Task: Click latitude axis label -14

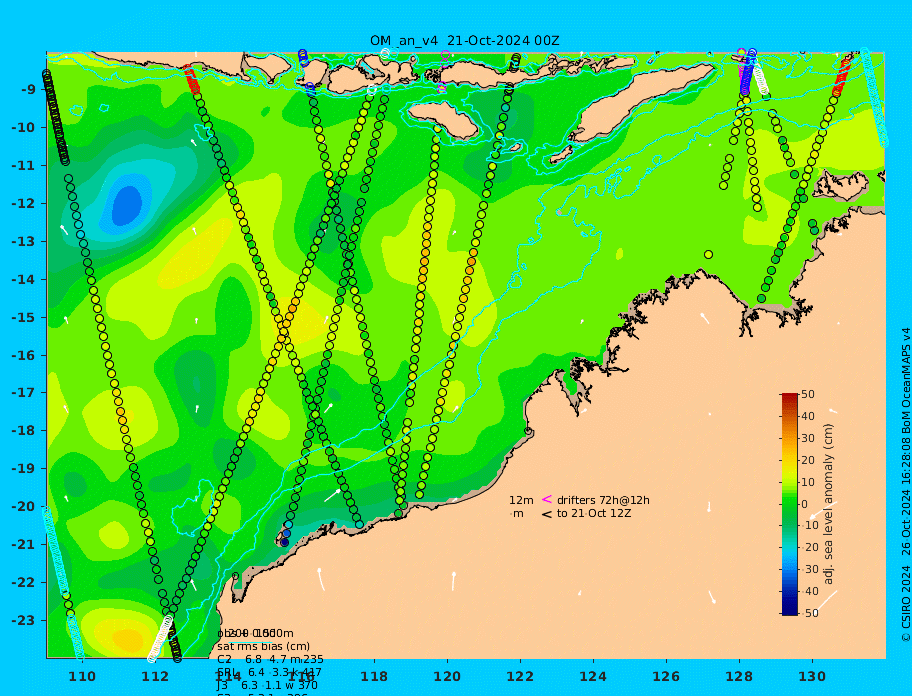Action: click(24, 280)
